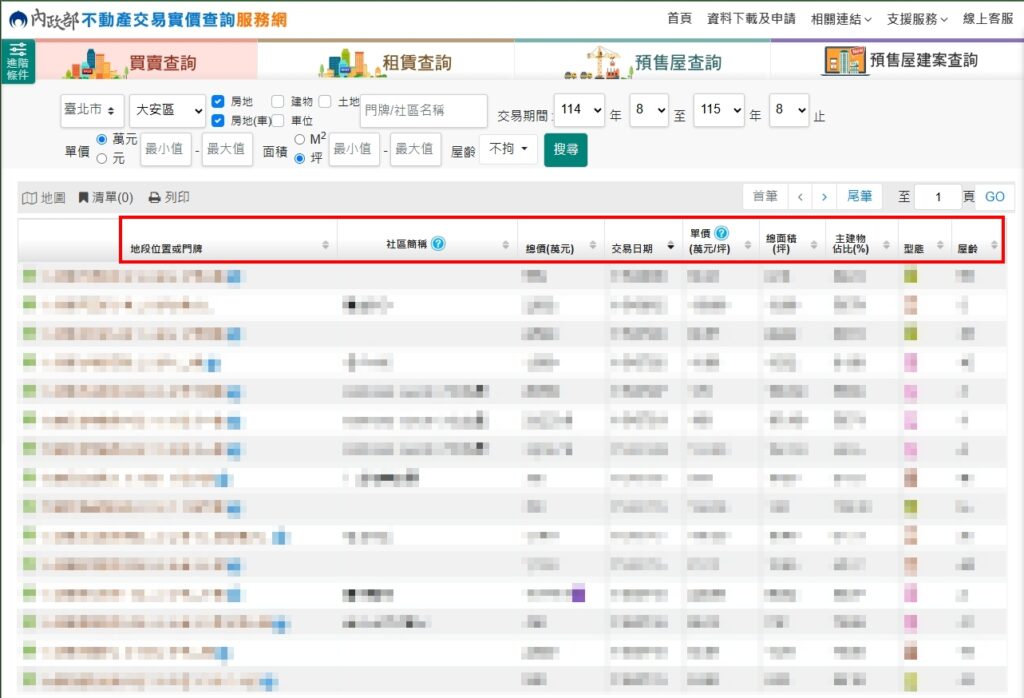Screen dimensions: 1024x698
Task: Click the green 搜尋 button
Action: pos(566,150)
